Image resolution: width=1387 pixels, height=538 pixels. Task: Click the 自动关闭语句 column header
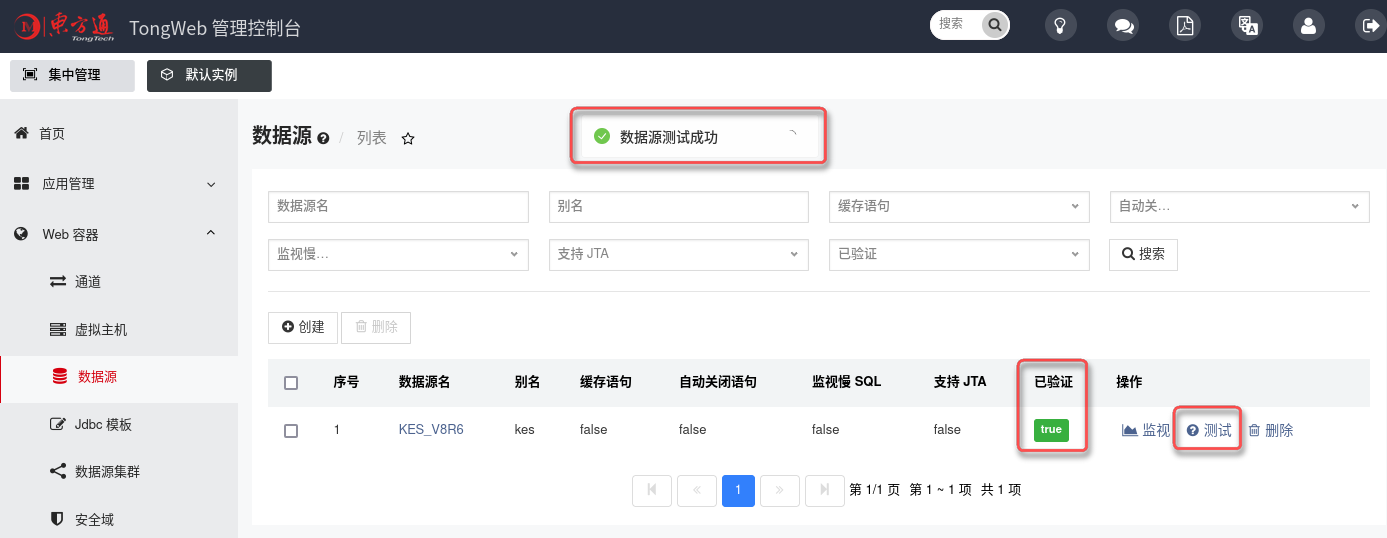[x=718, y=382]
